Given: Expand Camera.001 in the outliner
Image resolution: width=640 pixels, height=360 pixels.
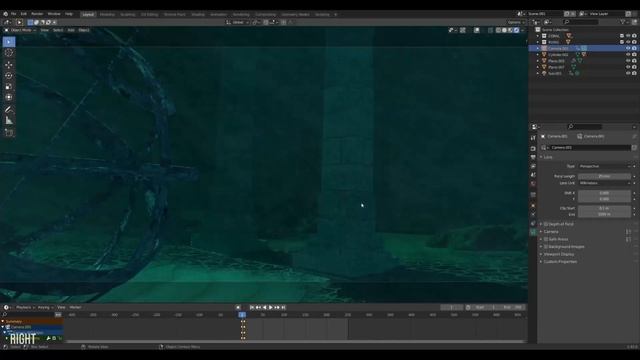Looking at the screenshot, I should point(538,48).
